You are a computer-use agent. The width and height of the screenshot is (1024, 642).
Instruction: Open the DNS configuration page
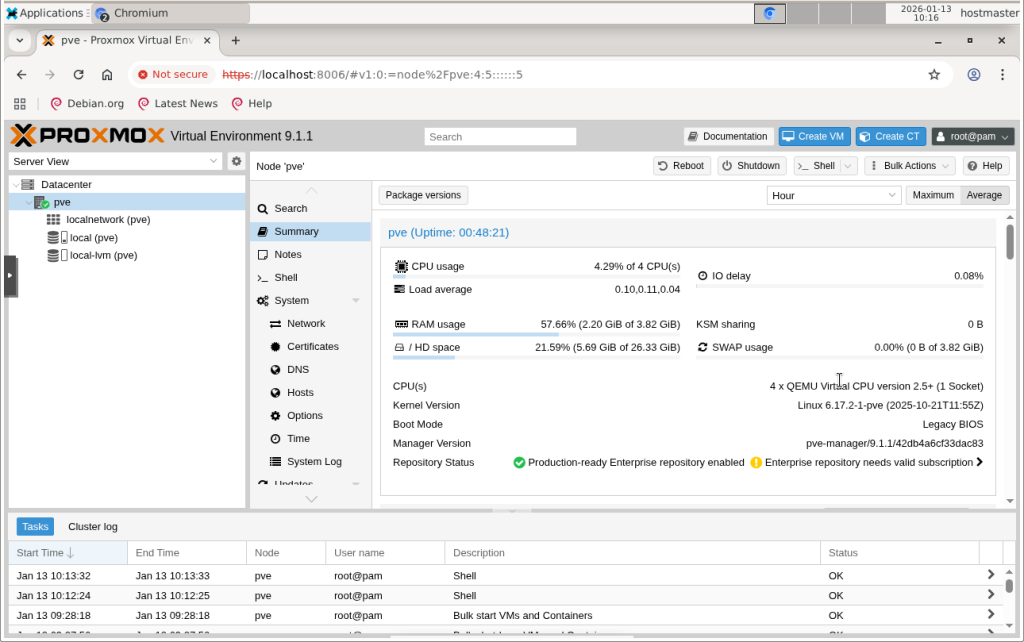pyautogui.click(x=298, y=369)
